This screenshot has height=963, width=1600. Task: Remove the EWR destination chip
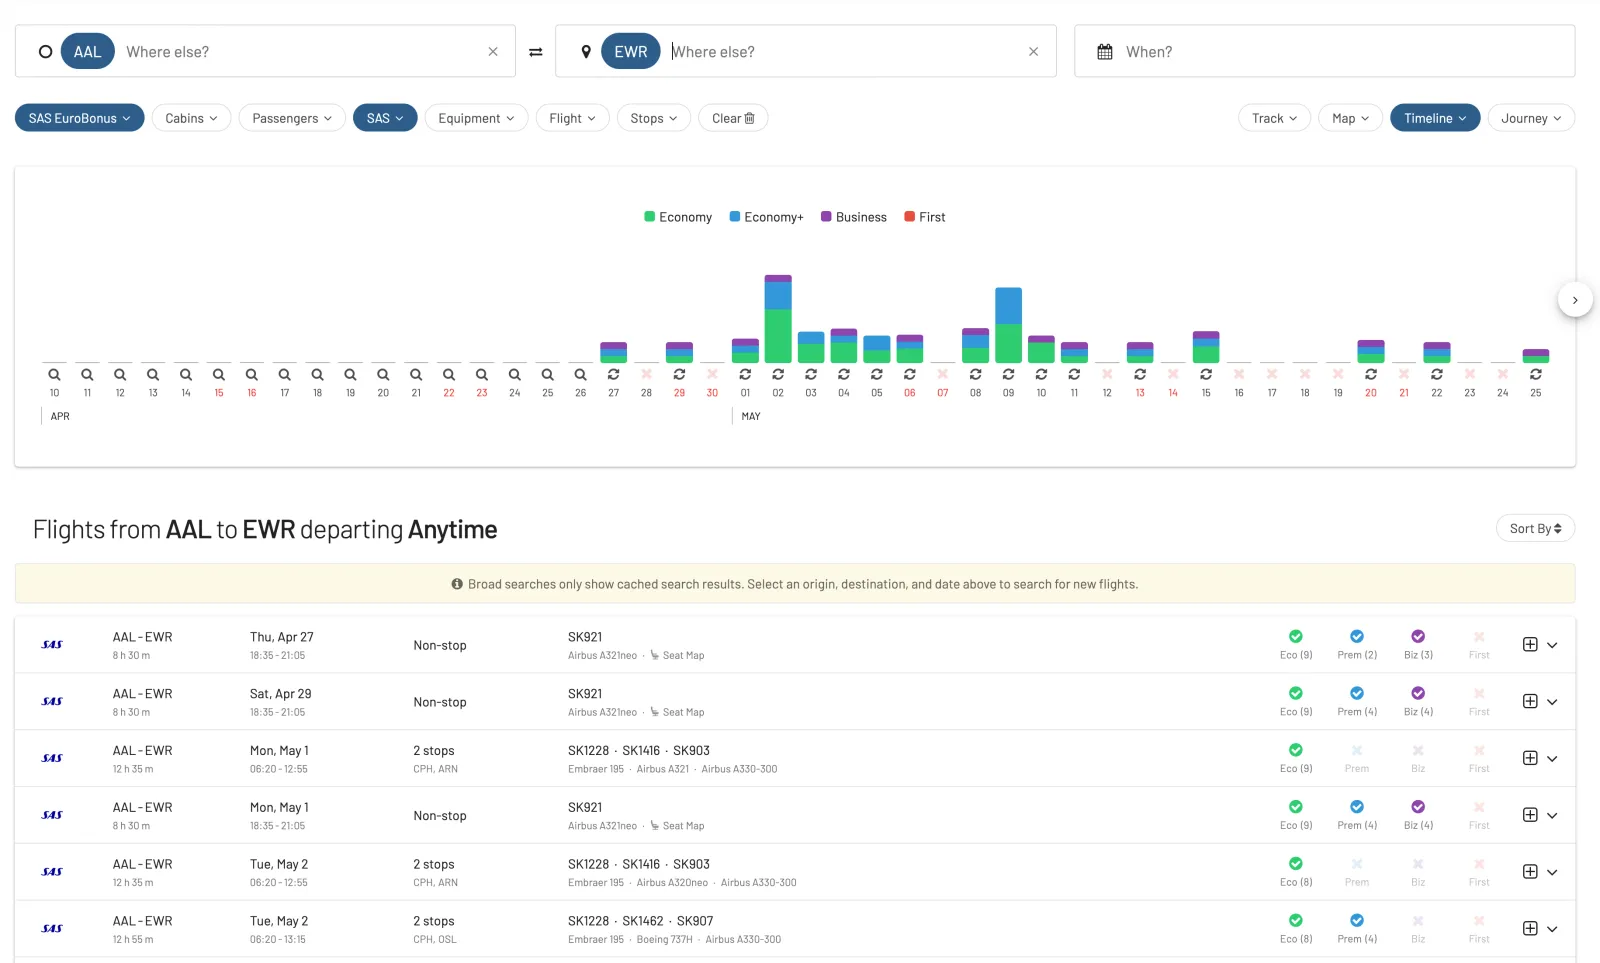[630, 52]
